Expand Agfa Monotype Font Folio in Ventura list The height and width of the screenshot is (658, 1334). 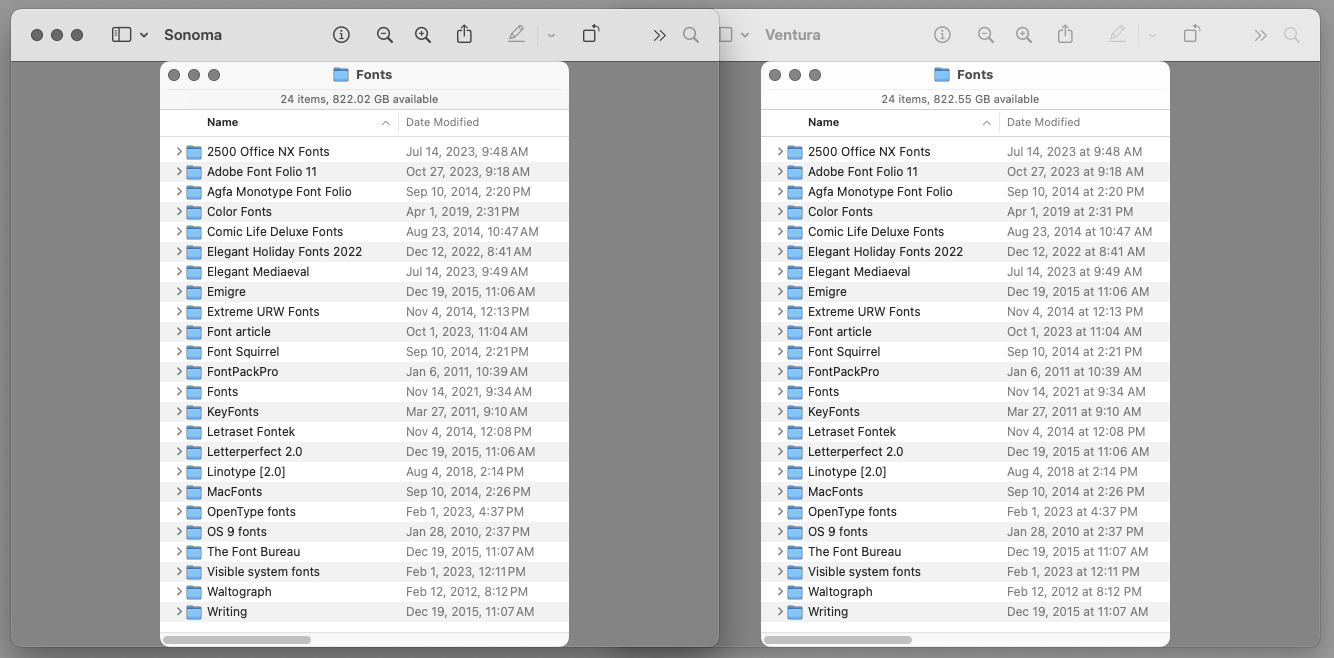779,192
